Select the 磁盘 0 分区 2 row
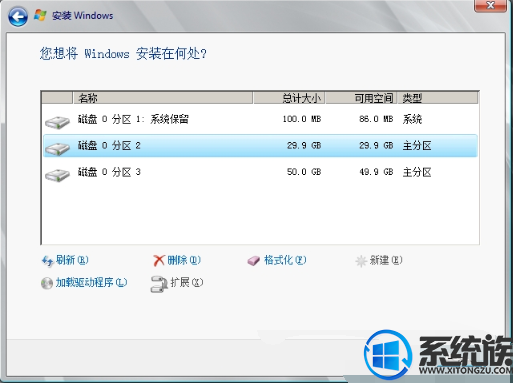Viewport: 513px width, 383px height. (260, 146)
